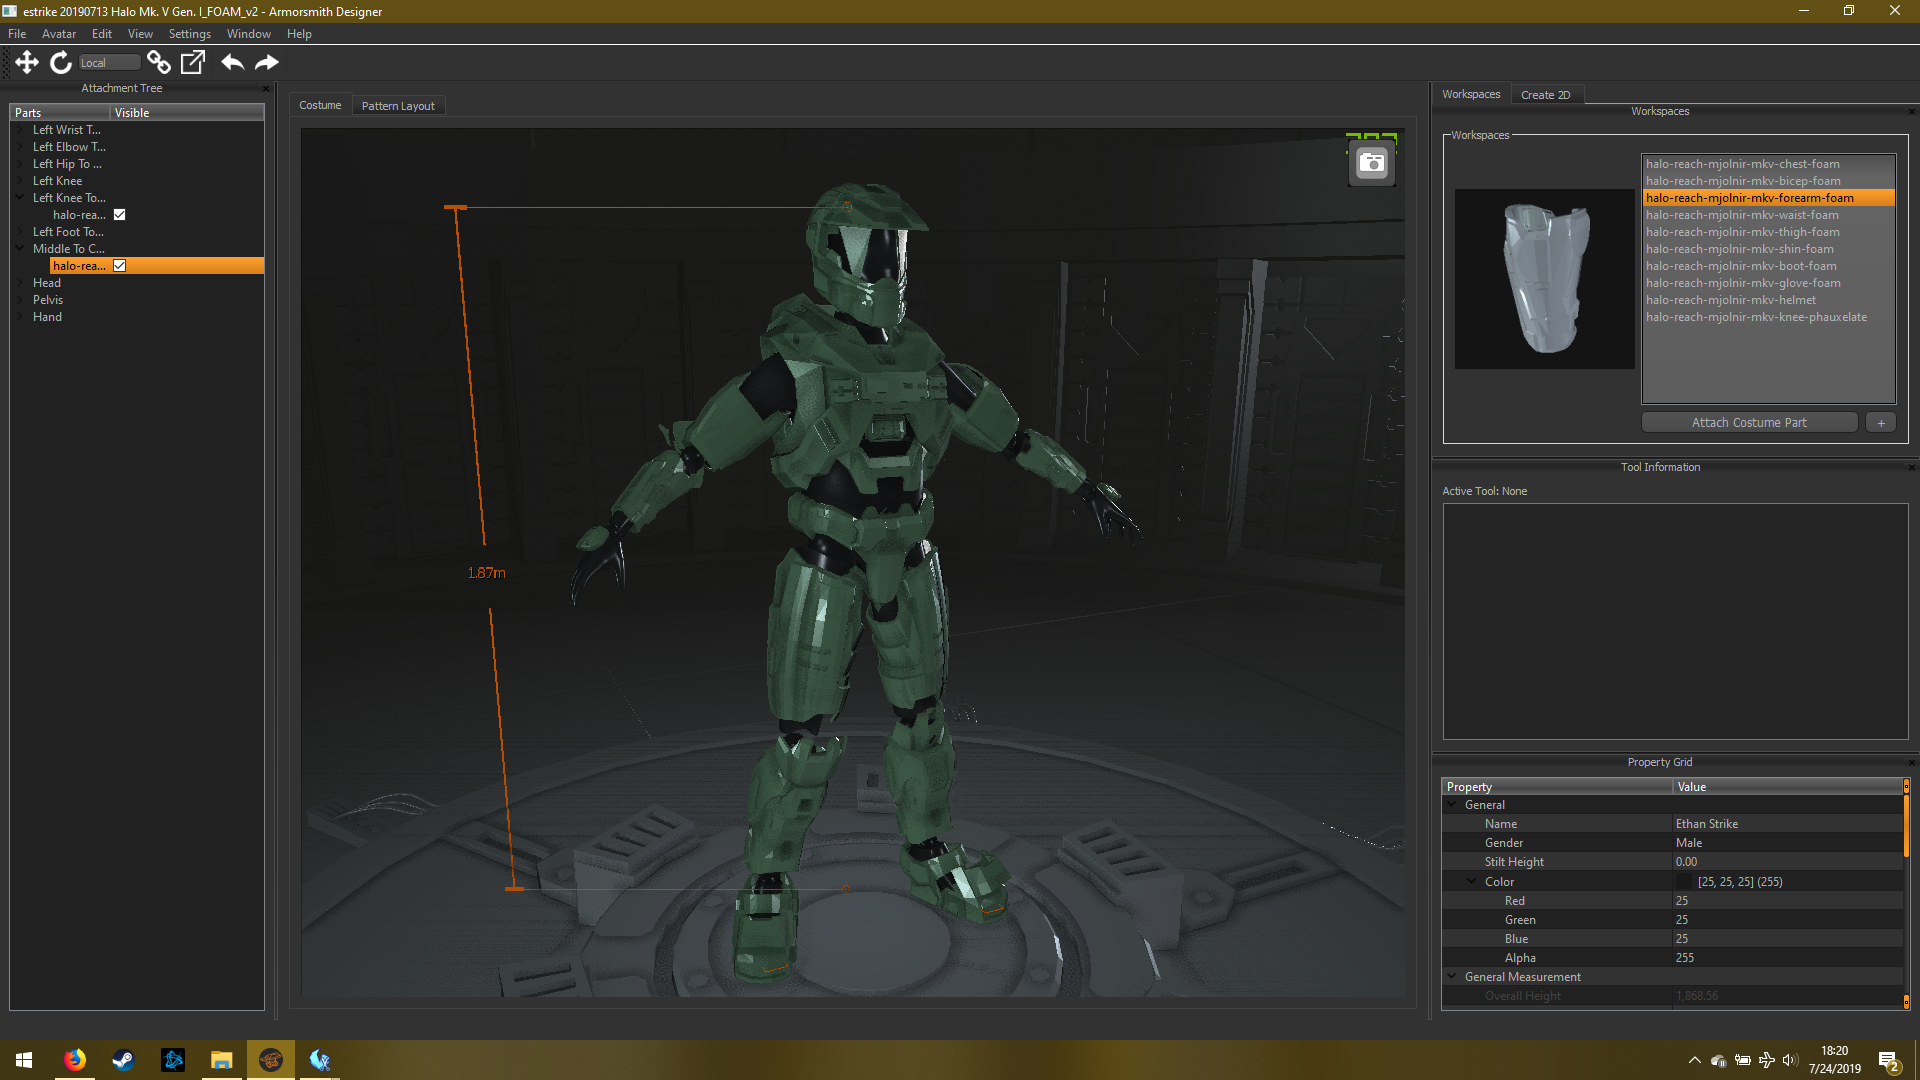The width and height of the screenshot is (1920, 1080).
Task: Collapse General property group
Action: (1452, 804)
